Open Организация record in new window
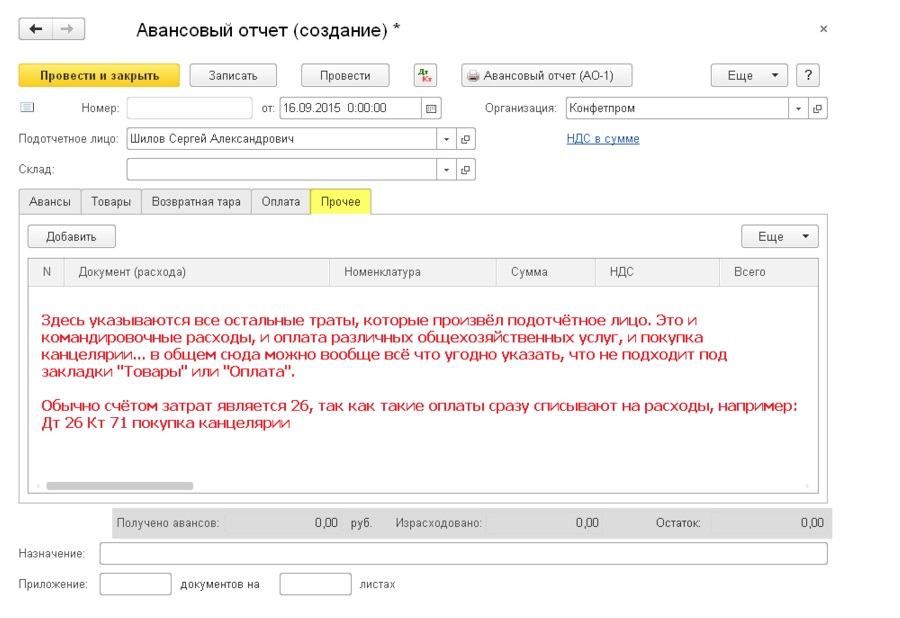The image size is (900, 618). (x=817, y=108)
